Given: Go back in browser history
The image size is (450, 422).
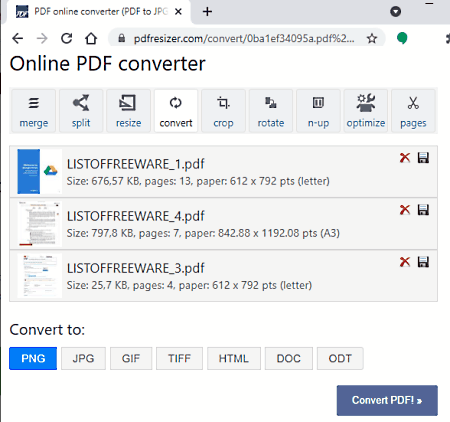Looking at the screenshot, I should coord(17,39).
